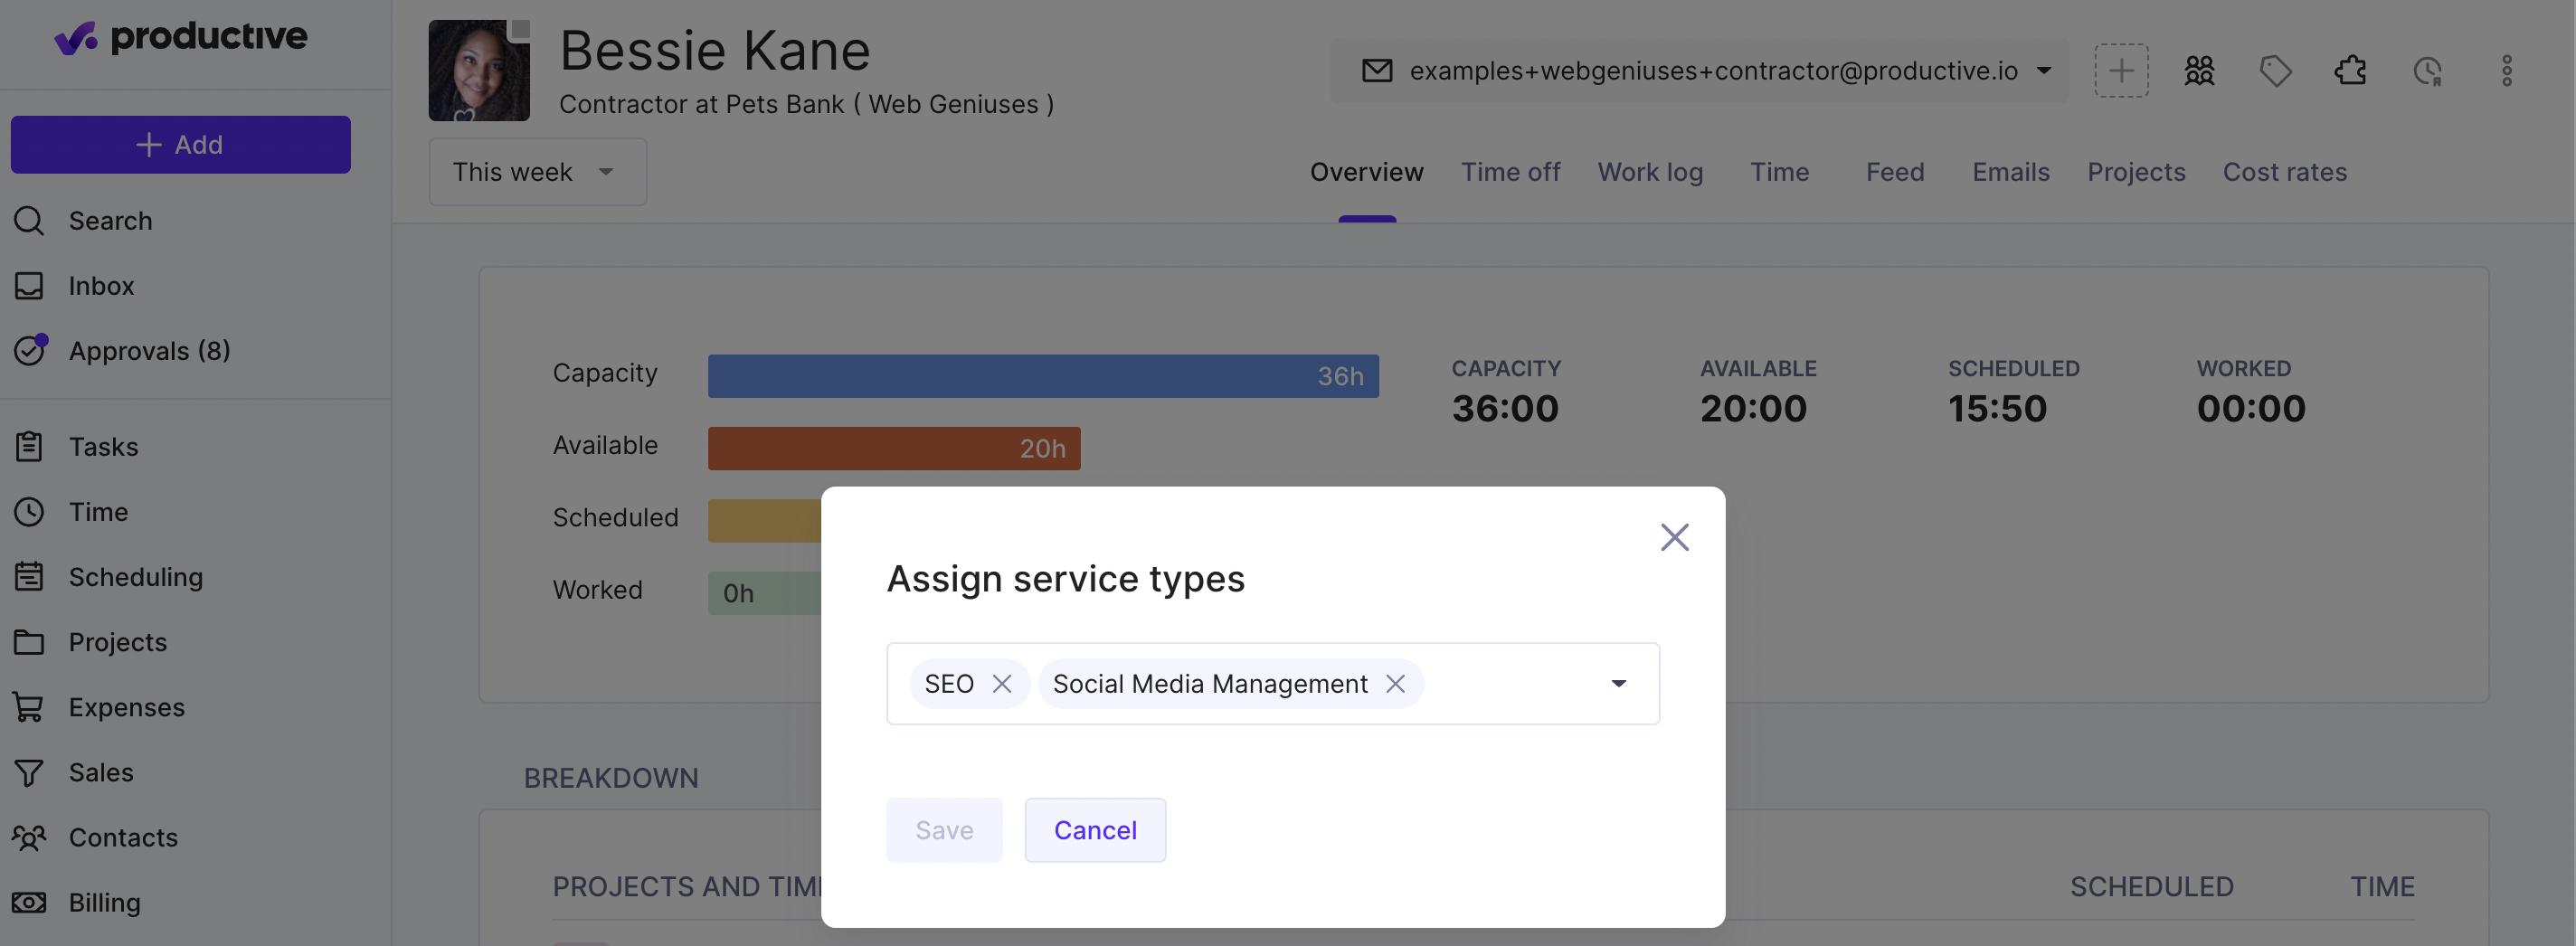Remove the Social Media Management tag

point(1395,683)
